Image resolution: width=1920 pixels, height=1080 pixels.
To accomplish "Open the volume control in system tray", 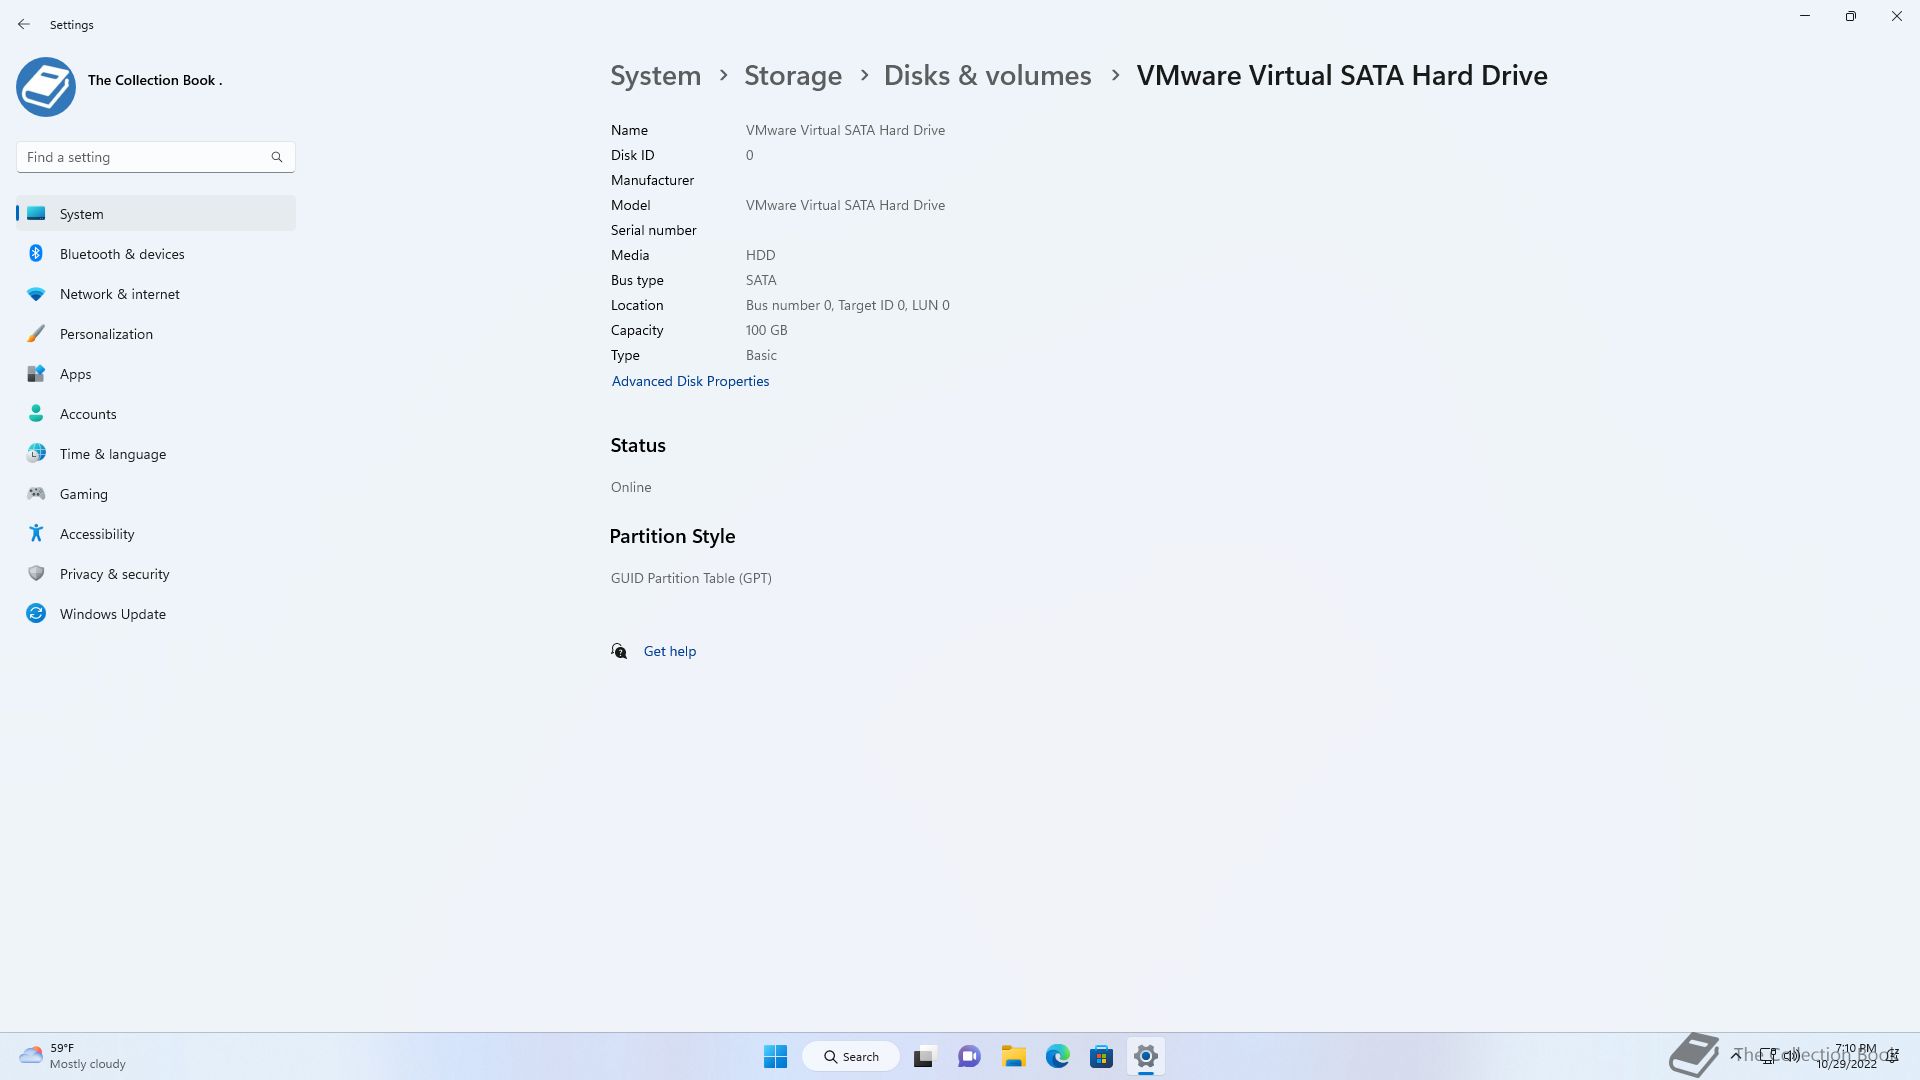I will [x=1791, y=1056].
